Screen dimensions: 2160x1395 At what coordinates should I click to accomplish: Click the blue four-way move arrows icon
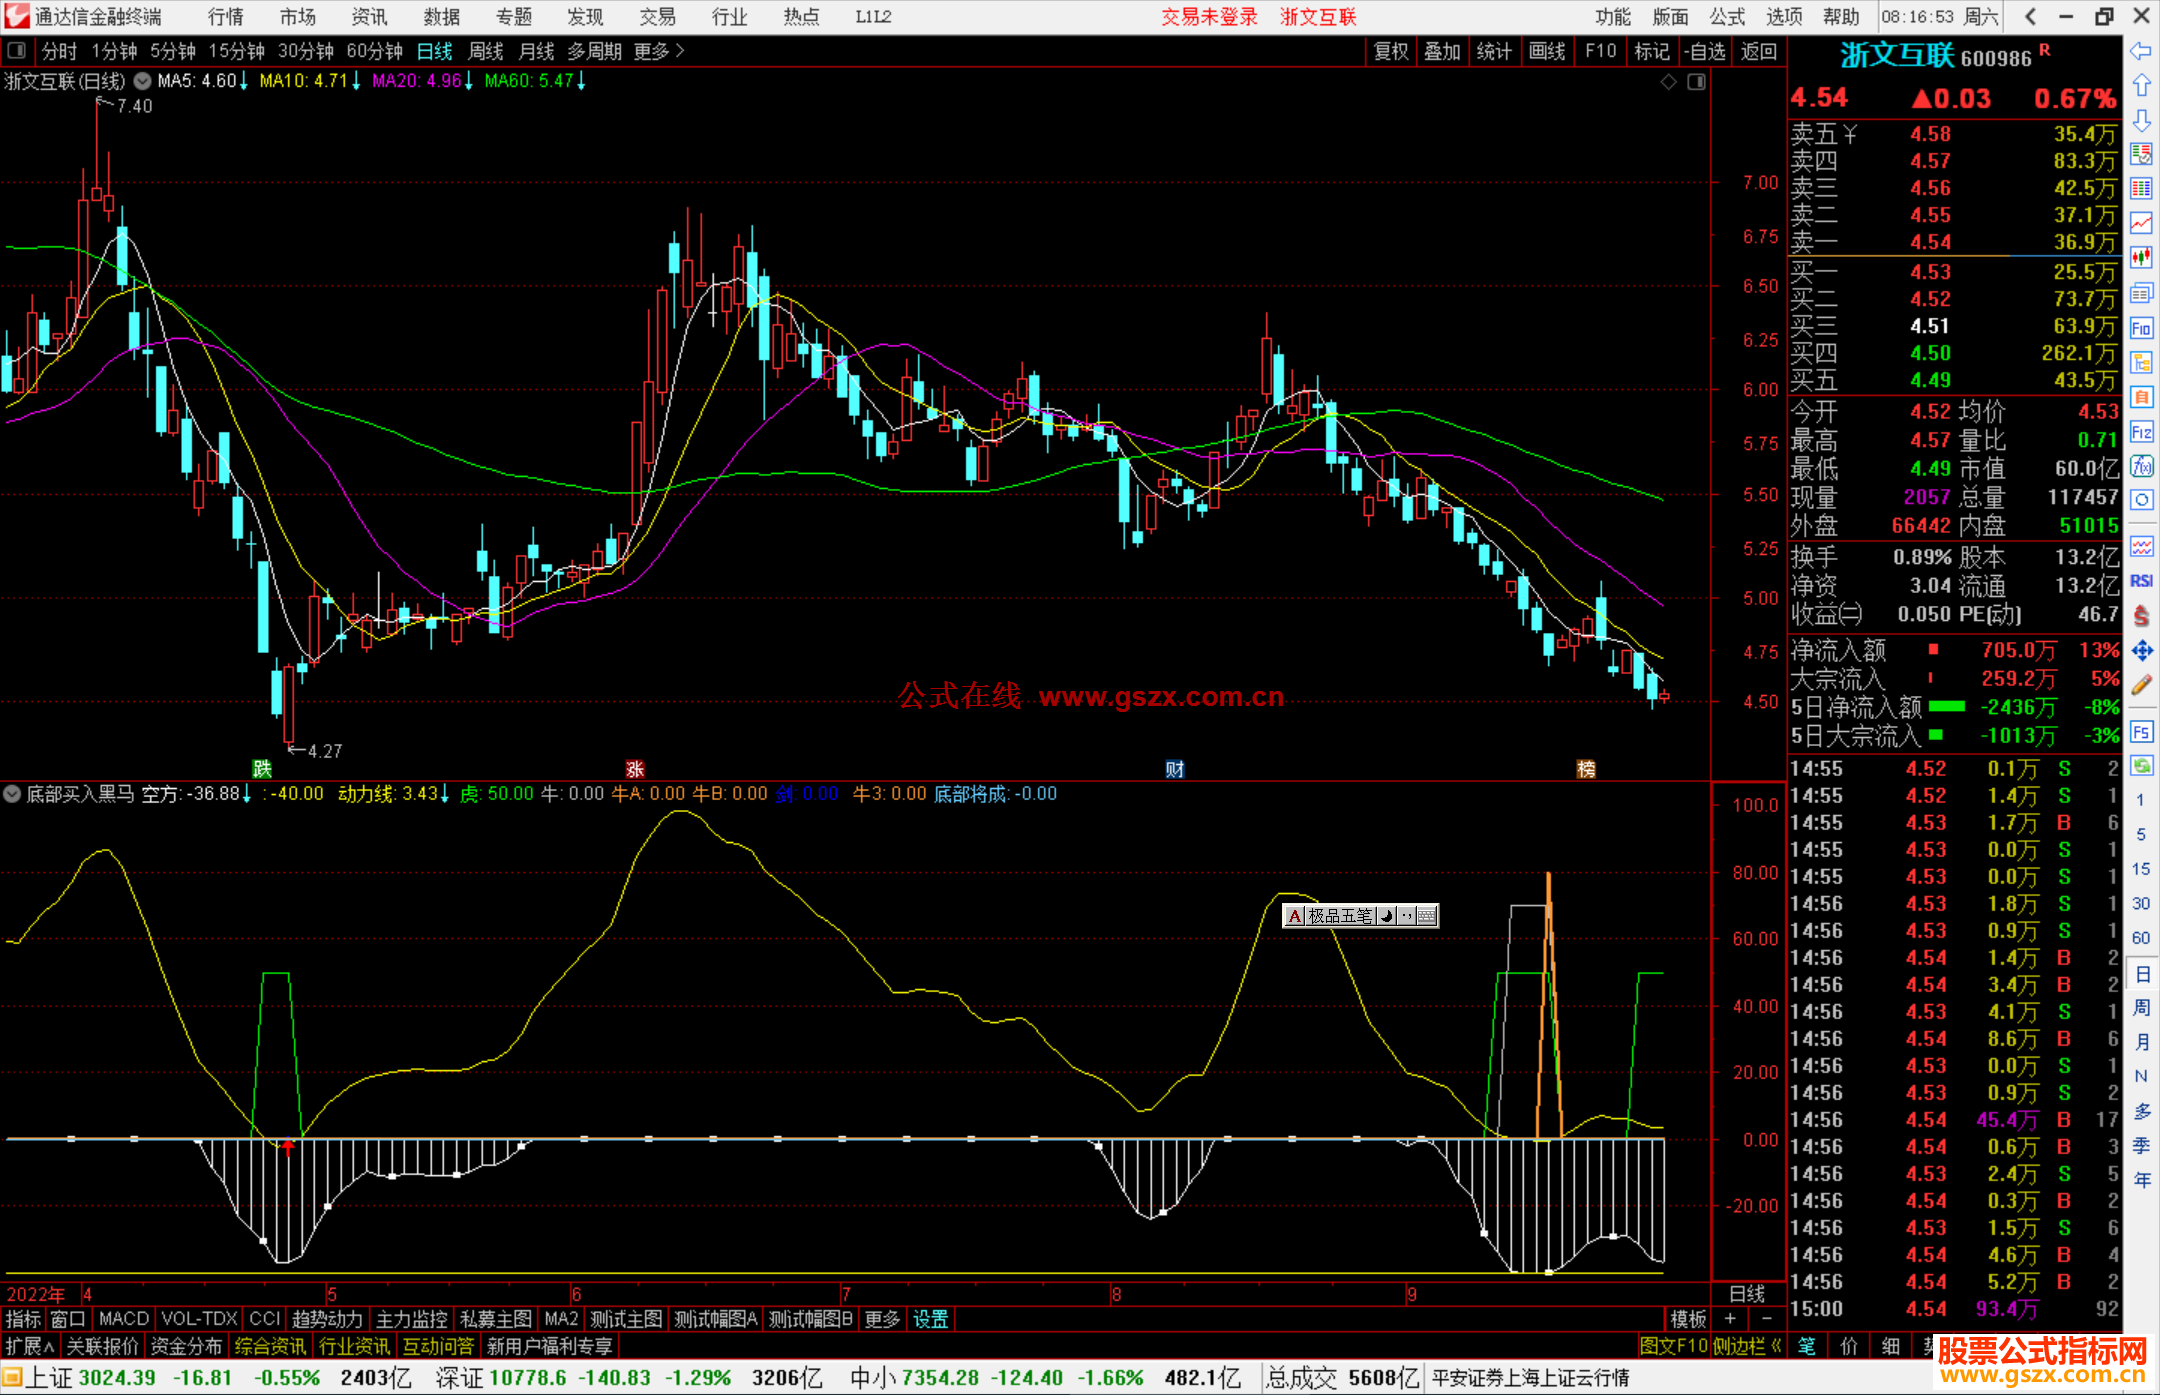(x=2141, y=651)
